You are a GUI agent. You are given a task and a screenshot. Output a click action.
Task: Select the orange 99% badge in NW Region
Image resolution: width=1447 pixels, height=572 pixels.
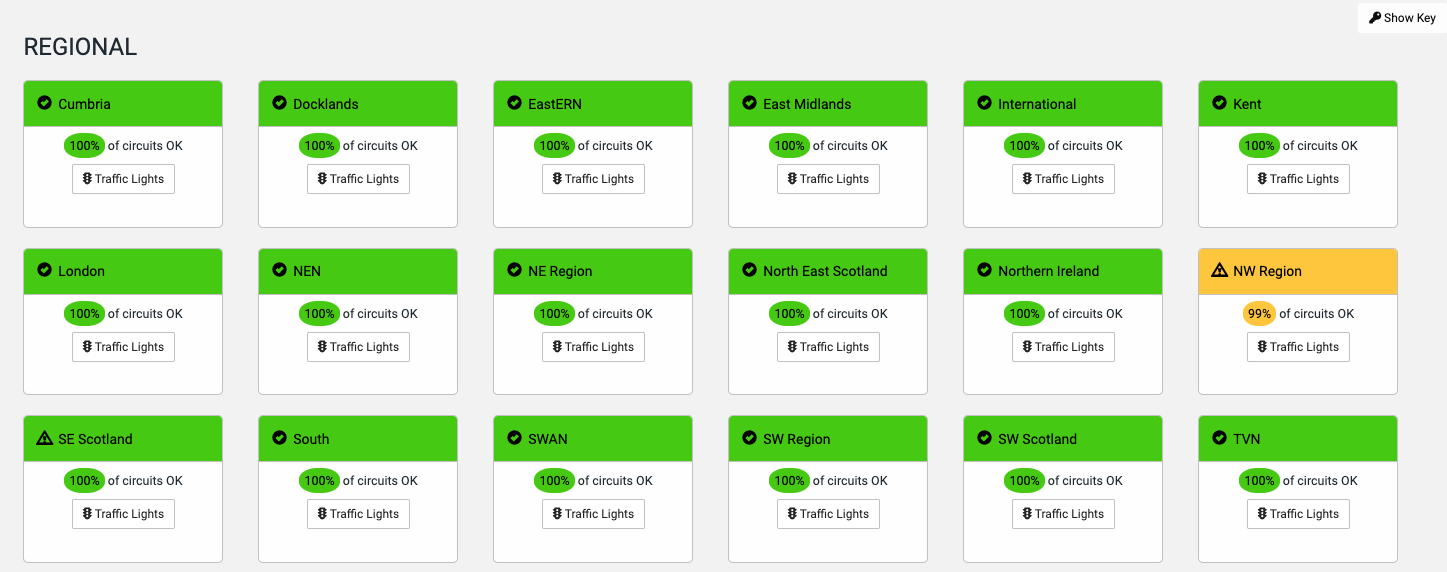[x=1259, y=314]
